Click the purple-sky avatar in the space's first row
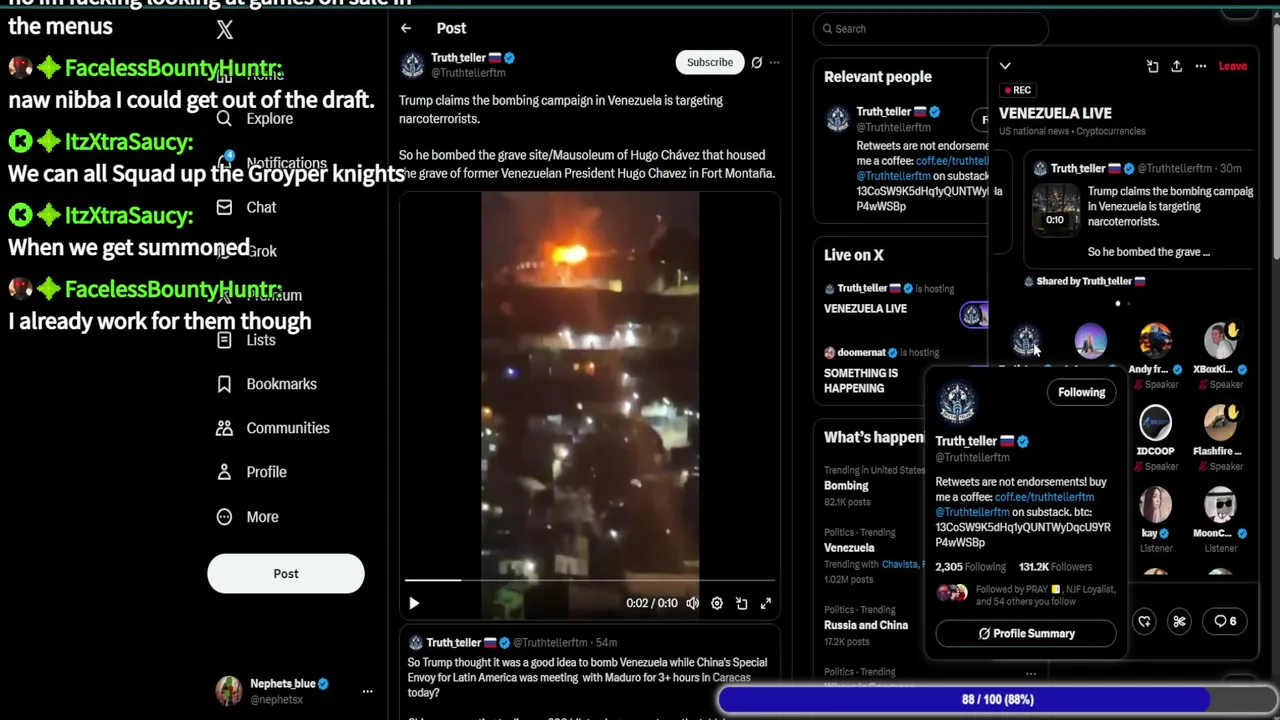 point(1090,341)
